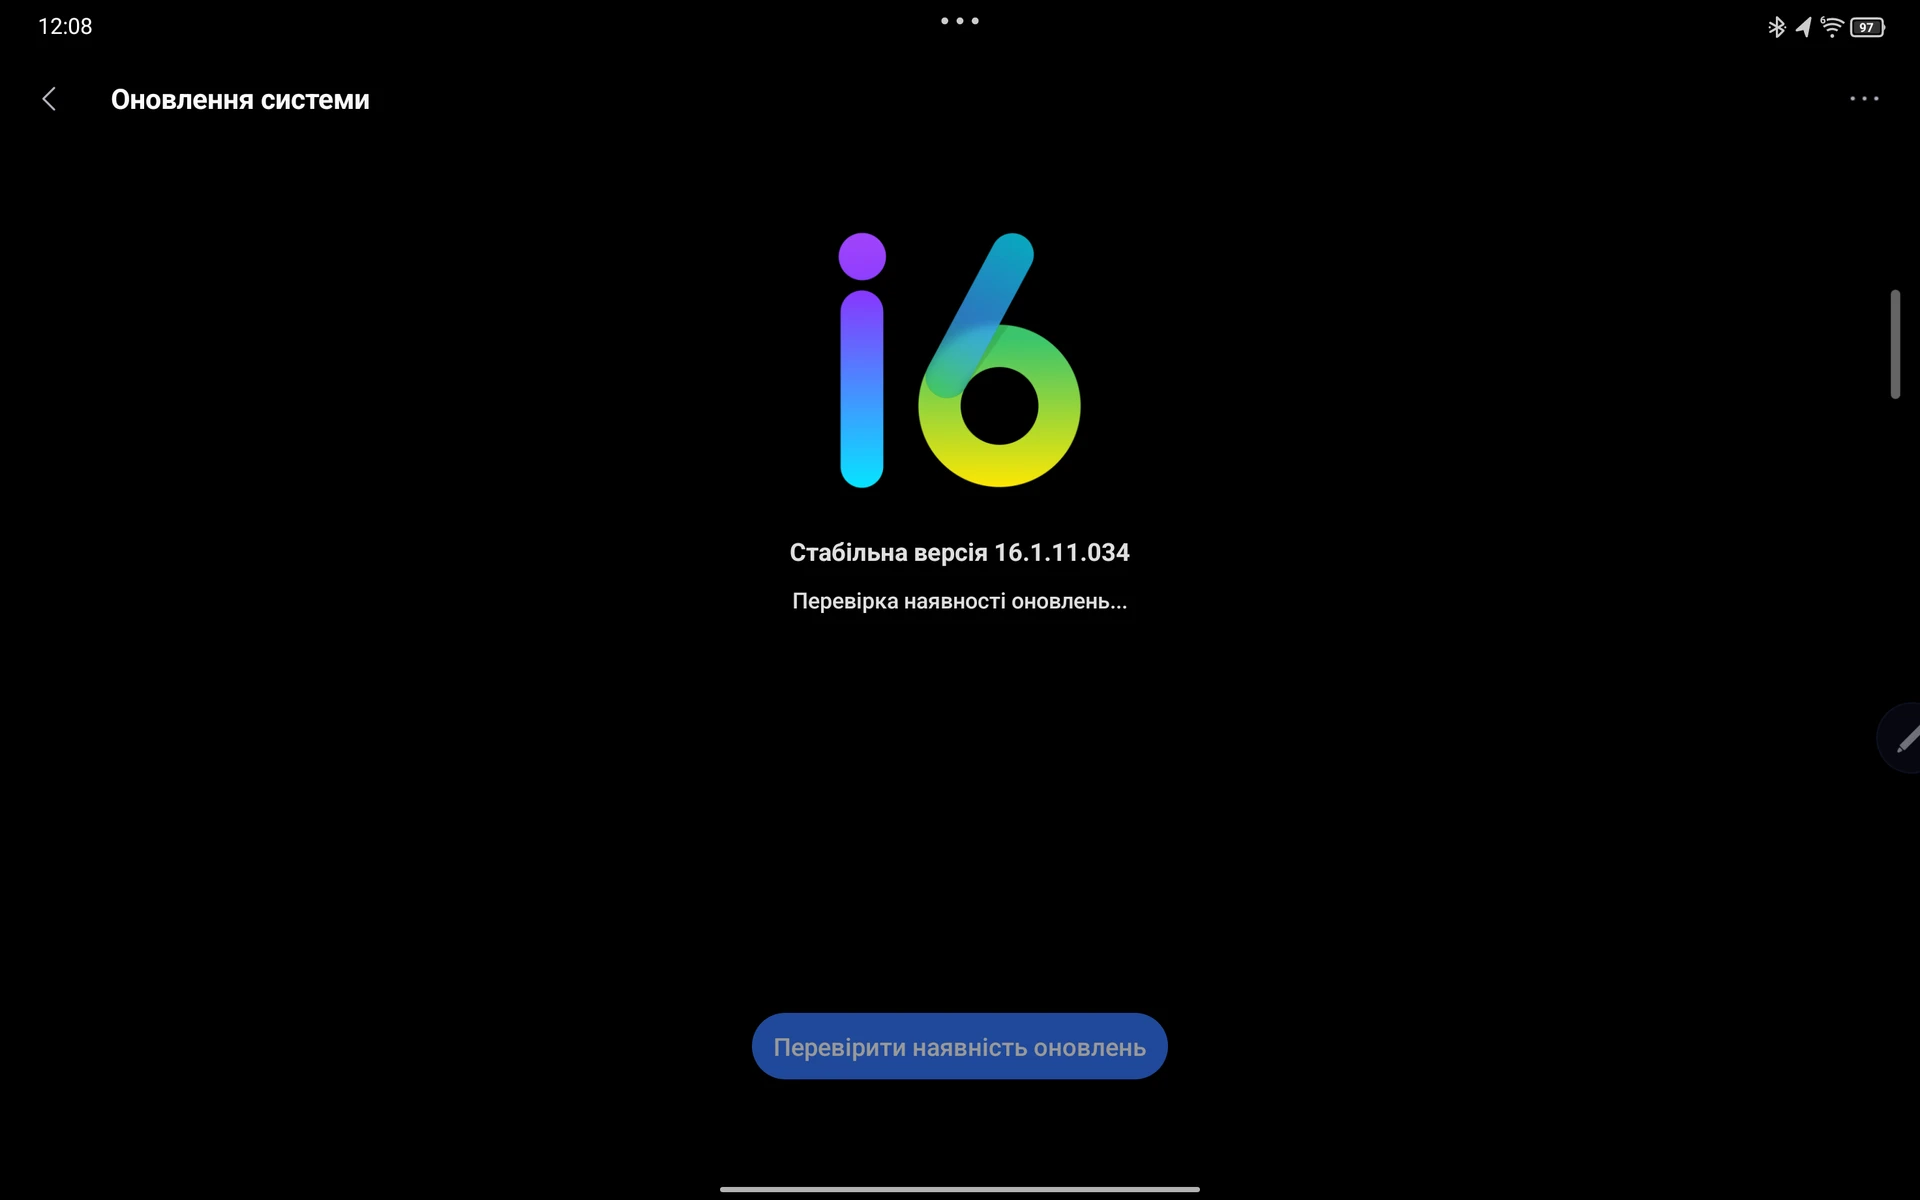Tap the 12:08 clock
Screen dimensions: 1920x1200
click(x=65, y=27)
